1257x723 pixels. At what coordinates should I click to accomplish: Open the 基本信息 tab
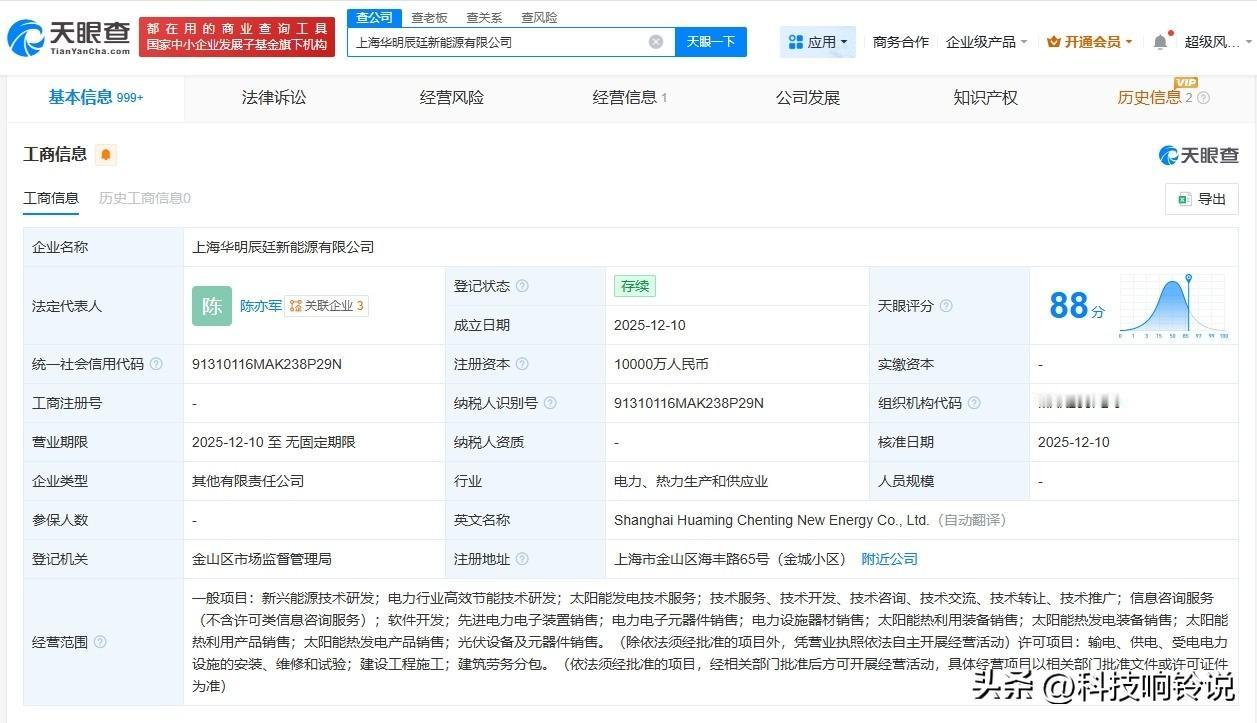pyautogui.click(x=96, y=97)
